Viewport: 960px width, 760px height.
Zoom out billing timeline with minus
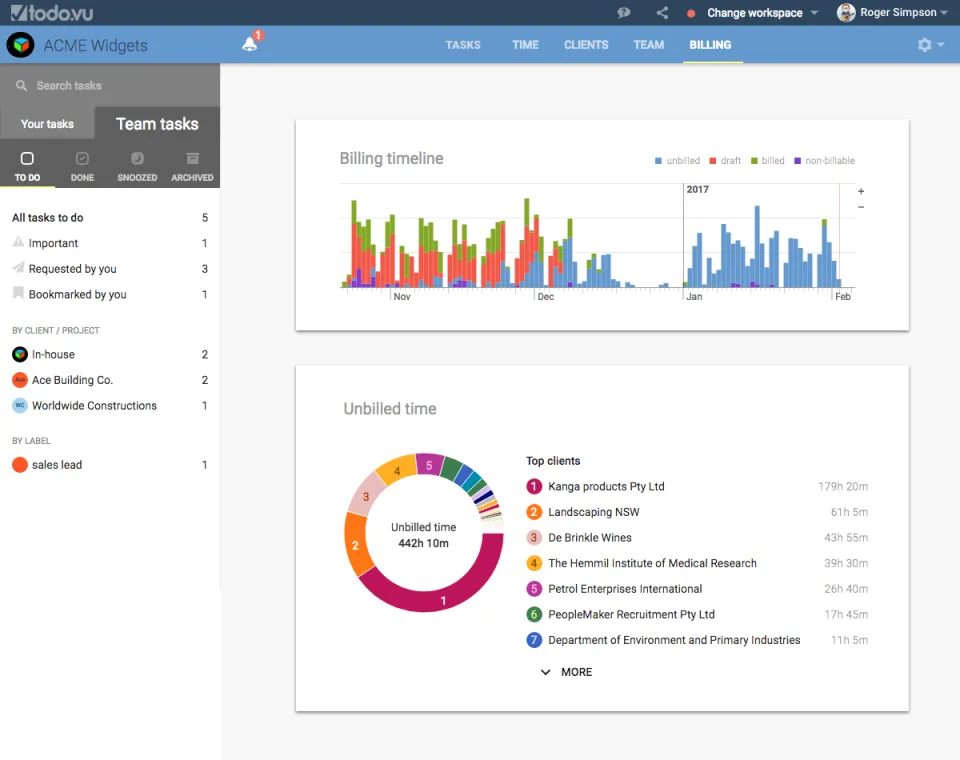(x=861, y=207)
